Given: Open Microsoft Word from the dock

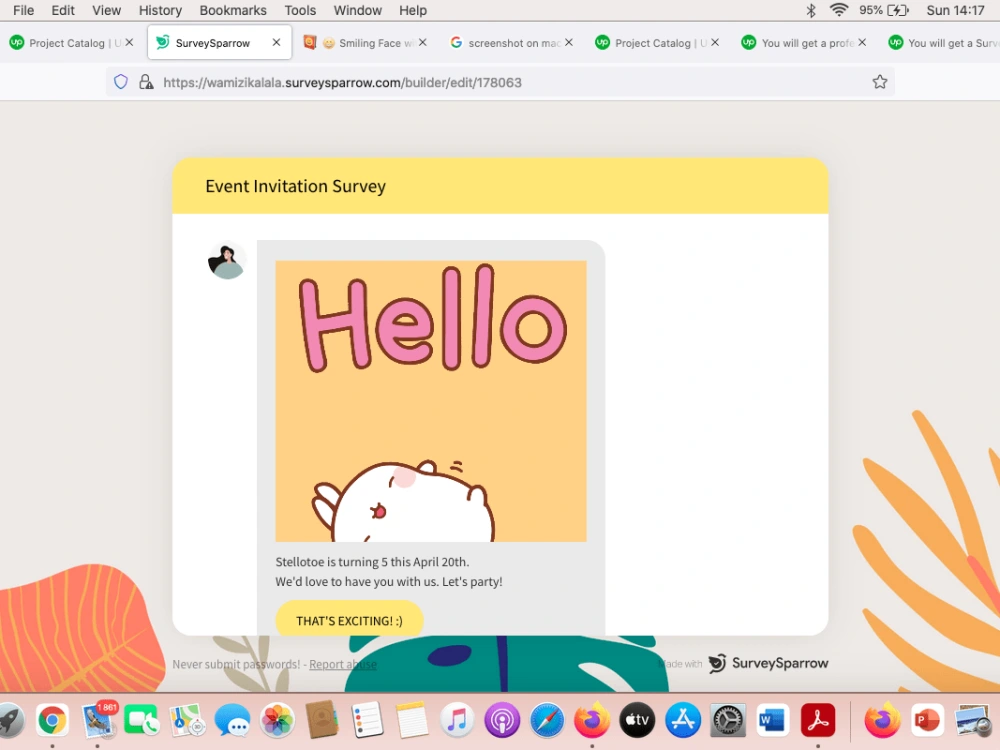Looking at the screenshot, I should coord(772,721).
